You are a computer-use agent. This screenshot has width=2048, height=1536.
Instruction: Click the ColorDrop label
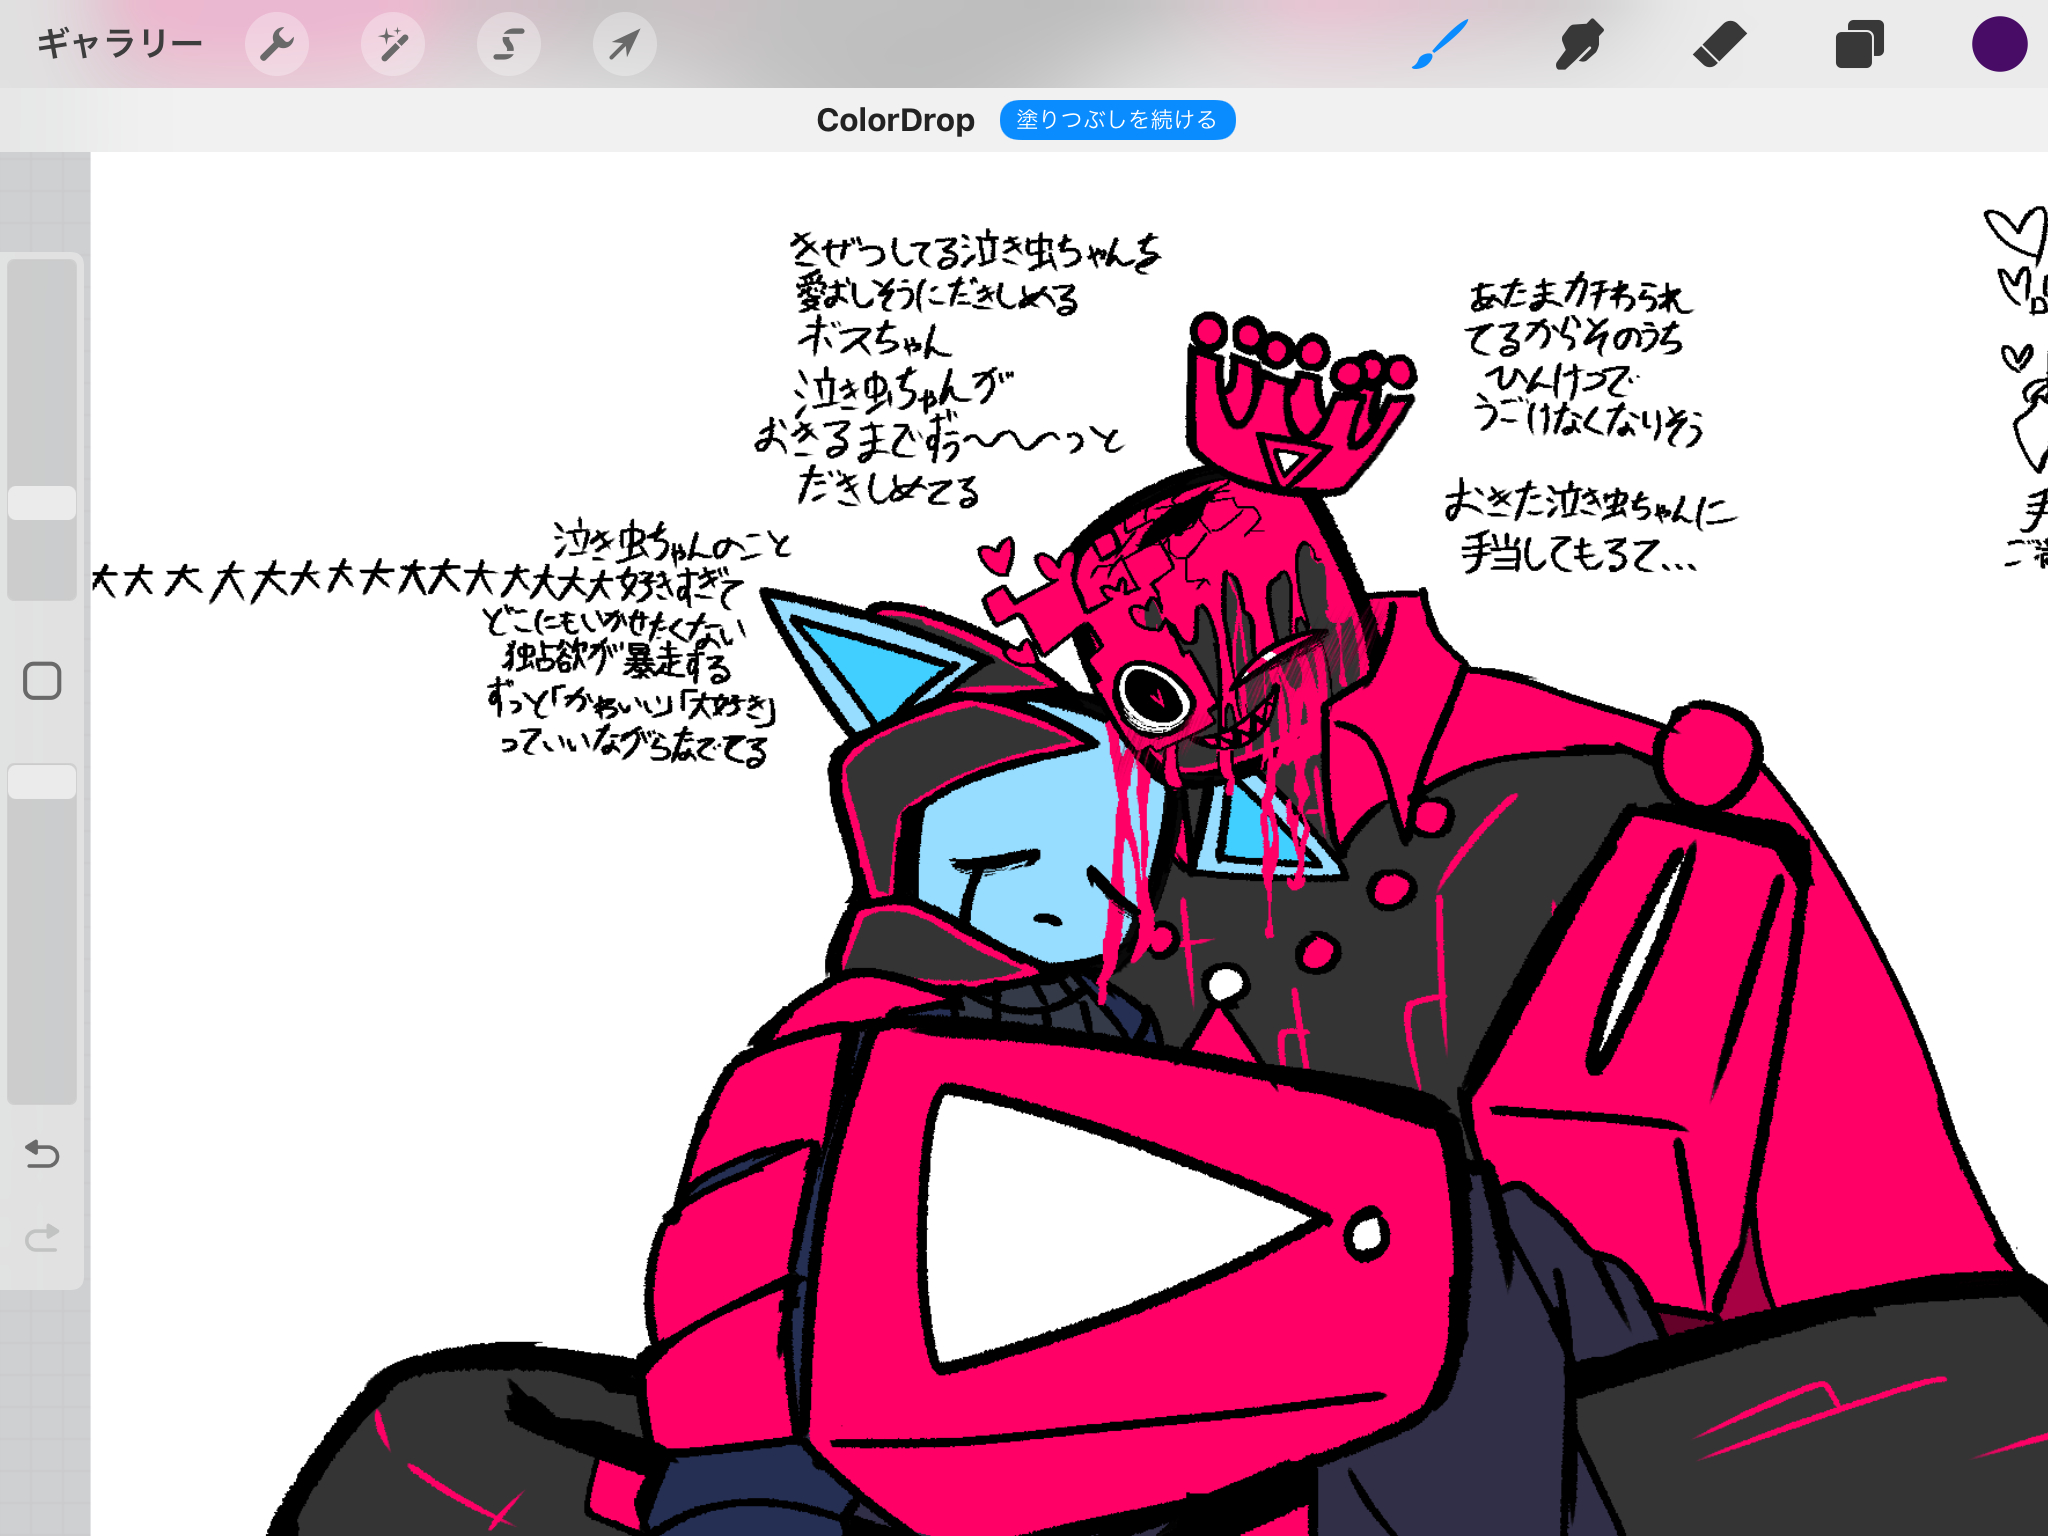[895, 120]
